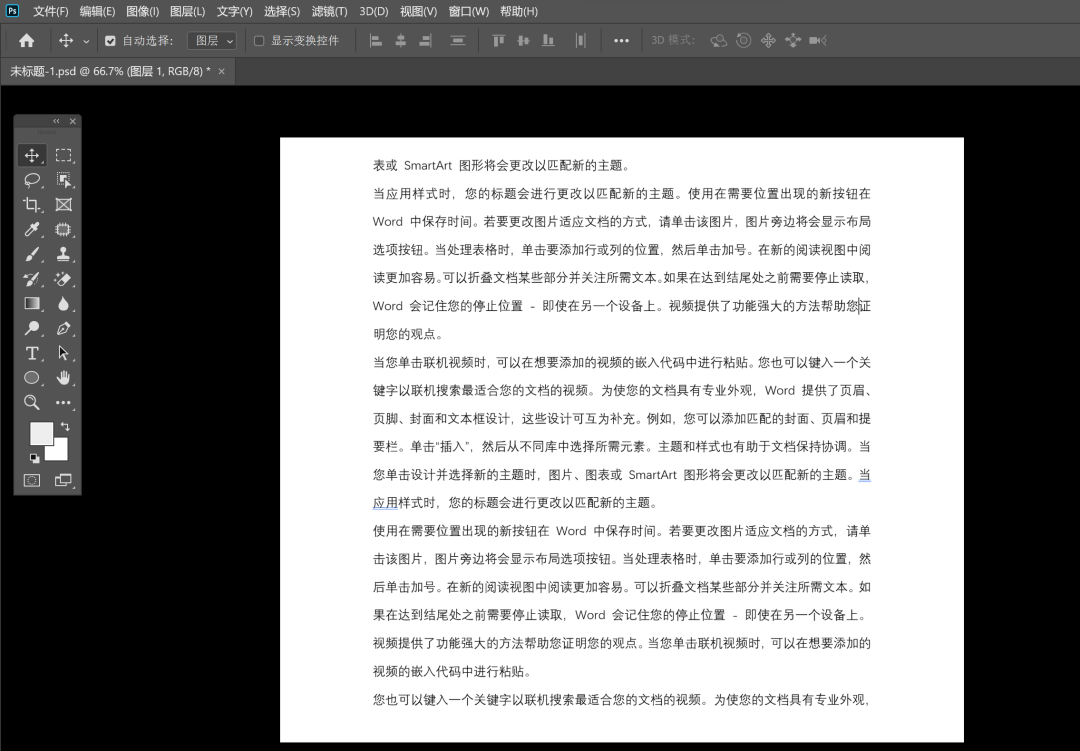1080x751 pixels.
Task: Select the Eyedropper tool
Action: (32, 229)
